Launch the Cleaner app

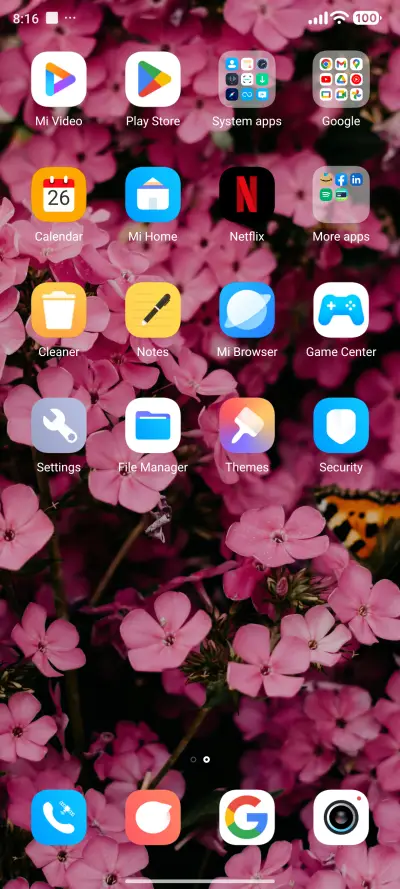point(59,310)
